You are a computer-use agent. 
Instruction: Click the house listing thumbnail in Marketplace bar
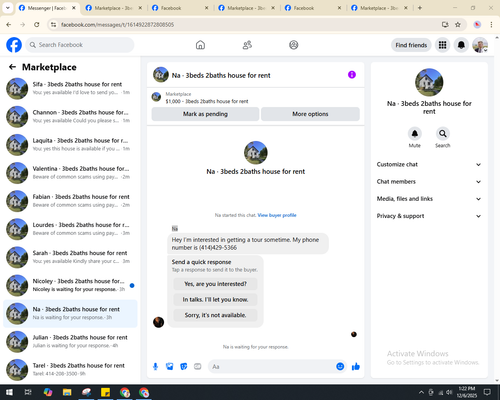[x=156, y=97]
